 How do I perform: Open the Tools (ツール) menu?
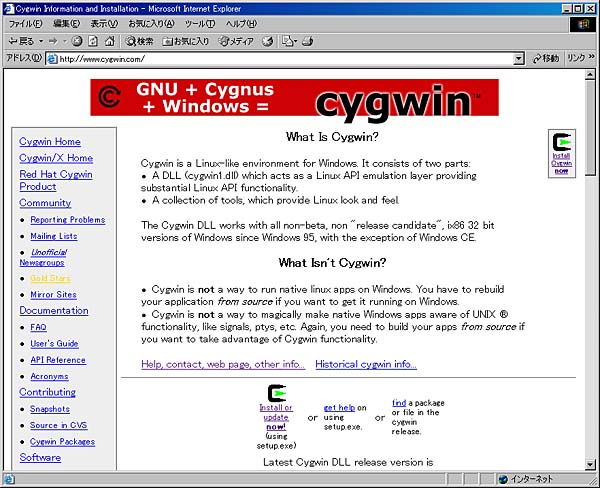click(200, 24)
